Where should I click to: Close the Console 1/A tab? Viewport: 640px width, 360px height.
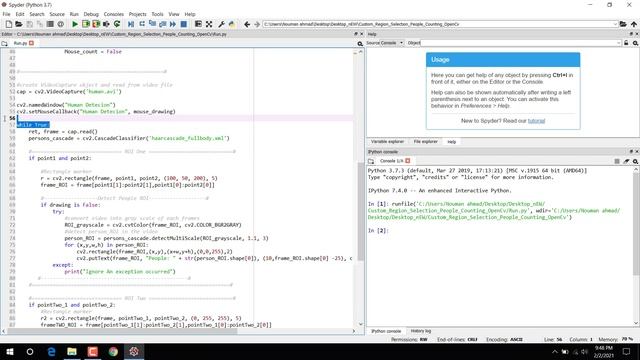[408, 161]
